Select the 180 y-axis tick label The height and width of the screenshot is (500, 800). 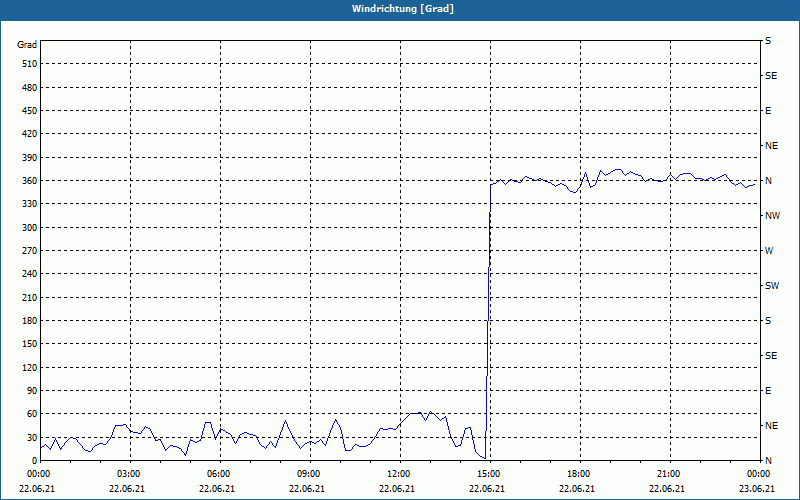click(29, 321)
